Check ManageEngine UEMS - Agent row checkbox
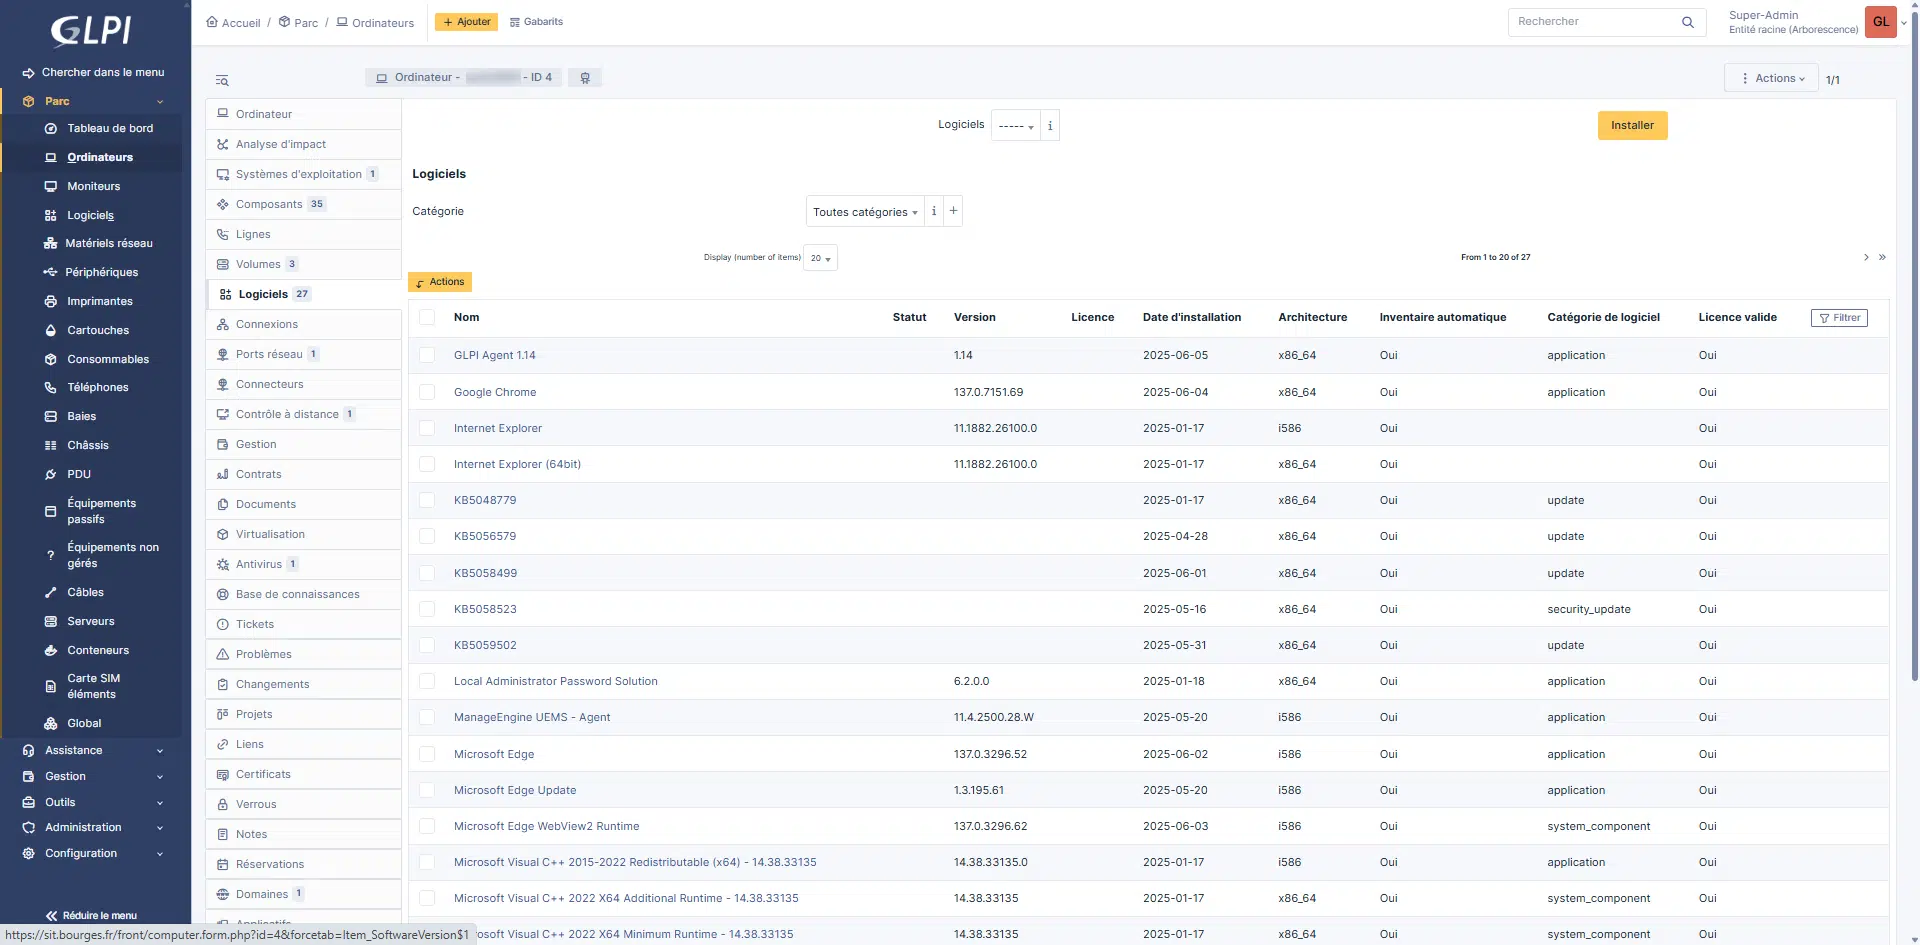 coord(427,717)
